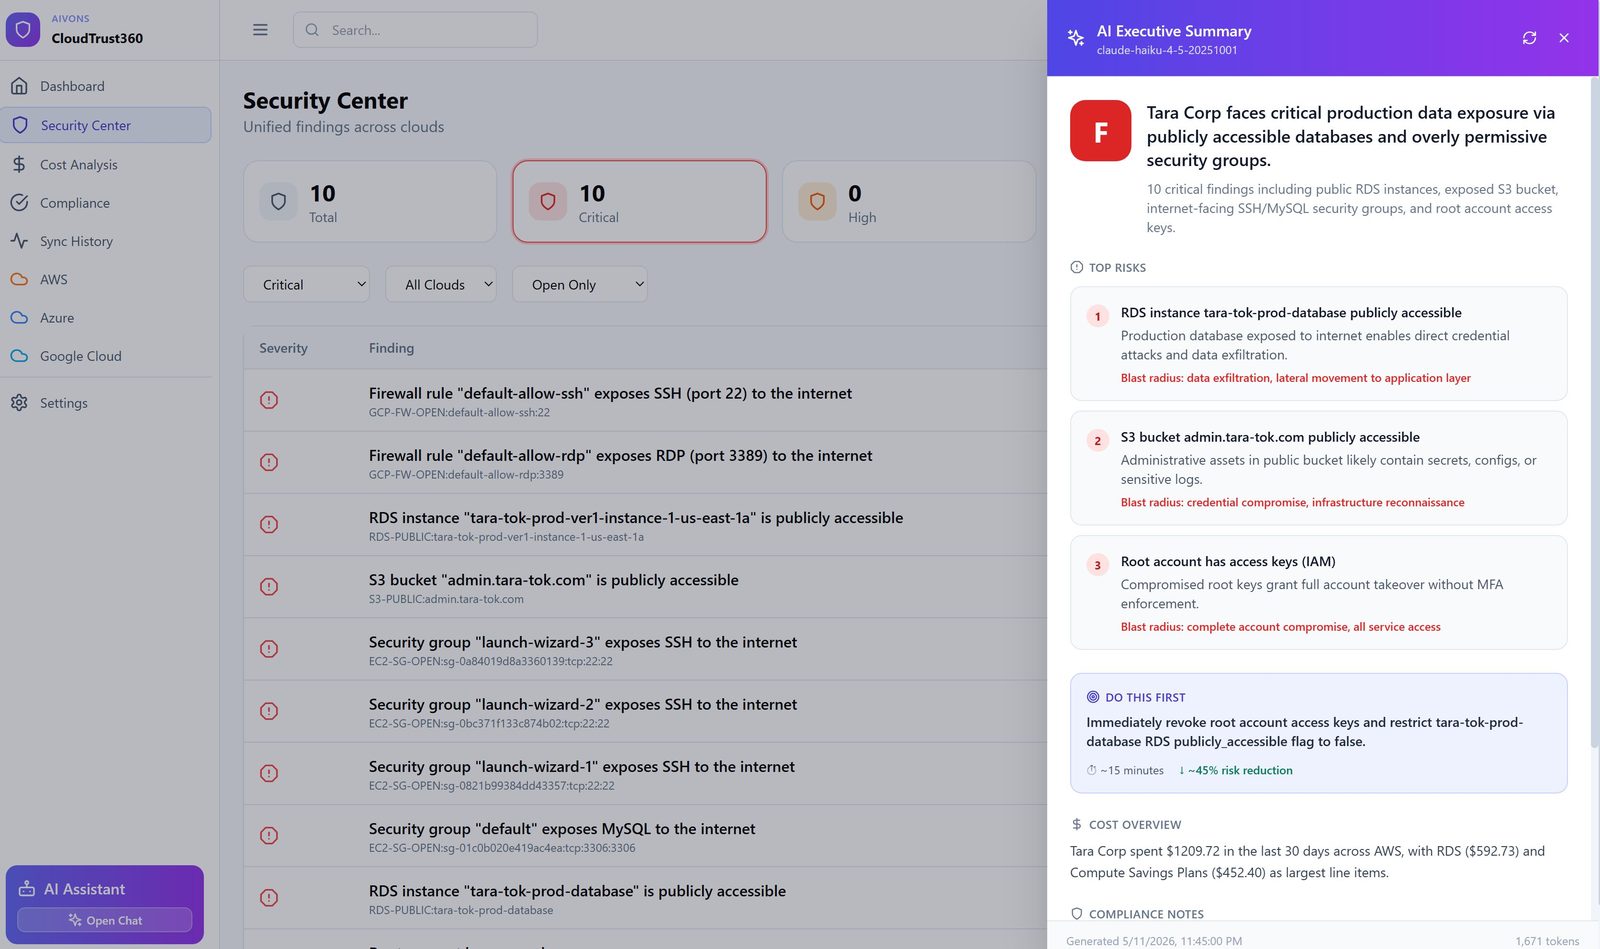Click the CloudTrust360 shield logo
Viewport: 1600px width, 949px height.
[22, 30]
